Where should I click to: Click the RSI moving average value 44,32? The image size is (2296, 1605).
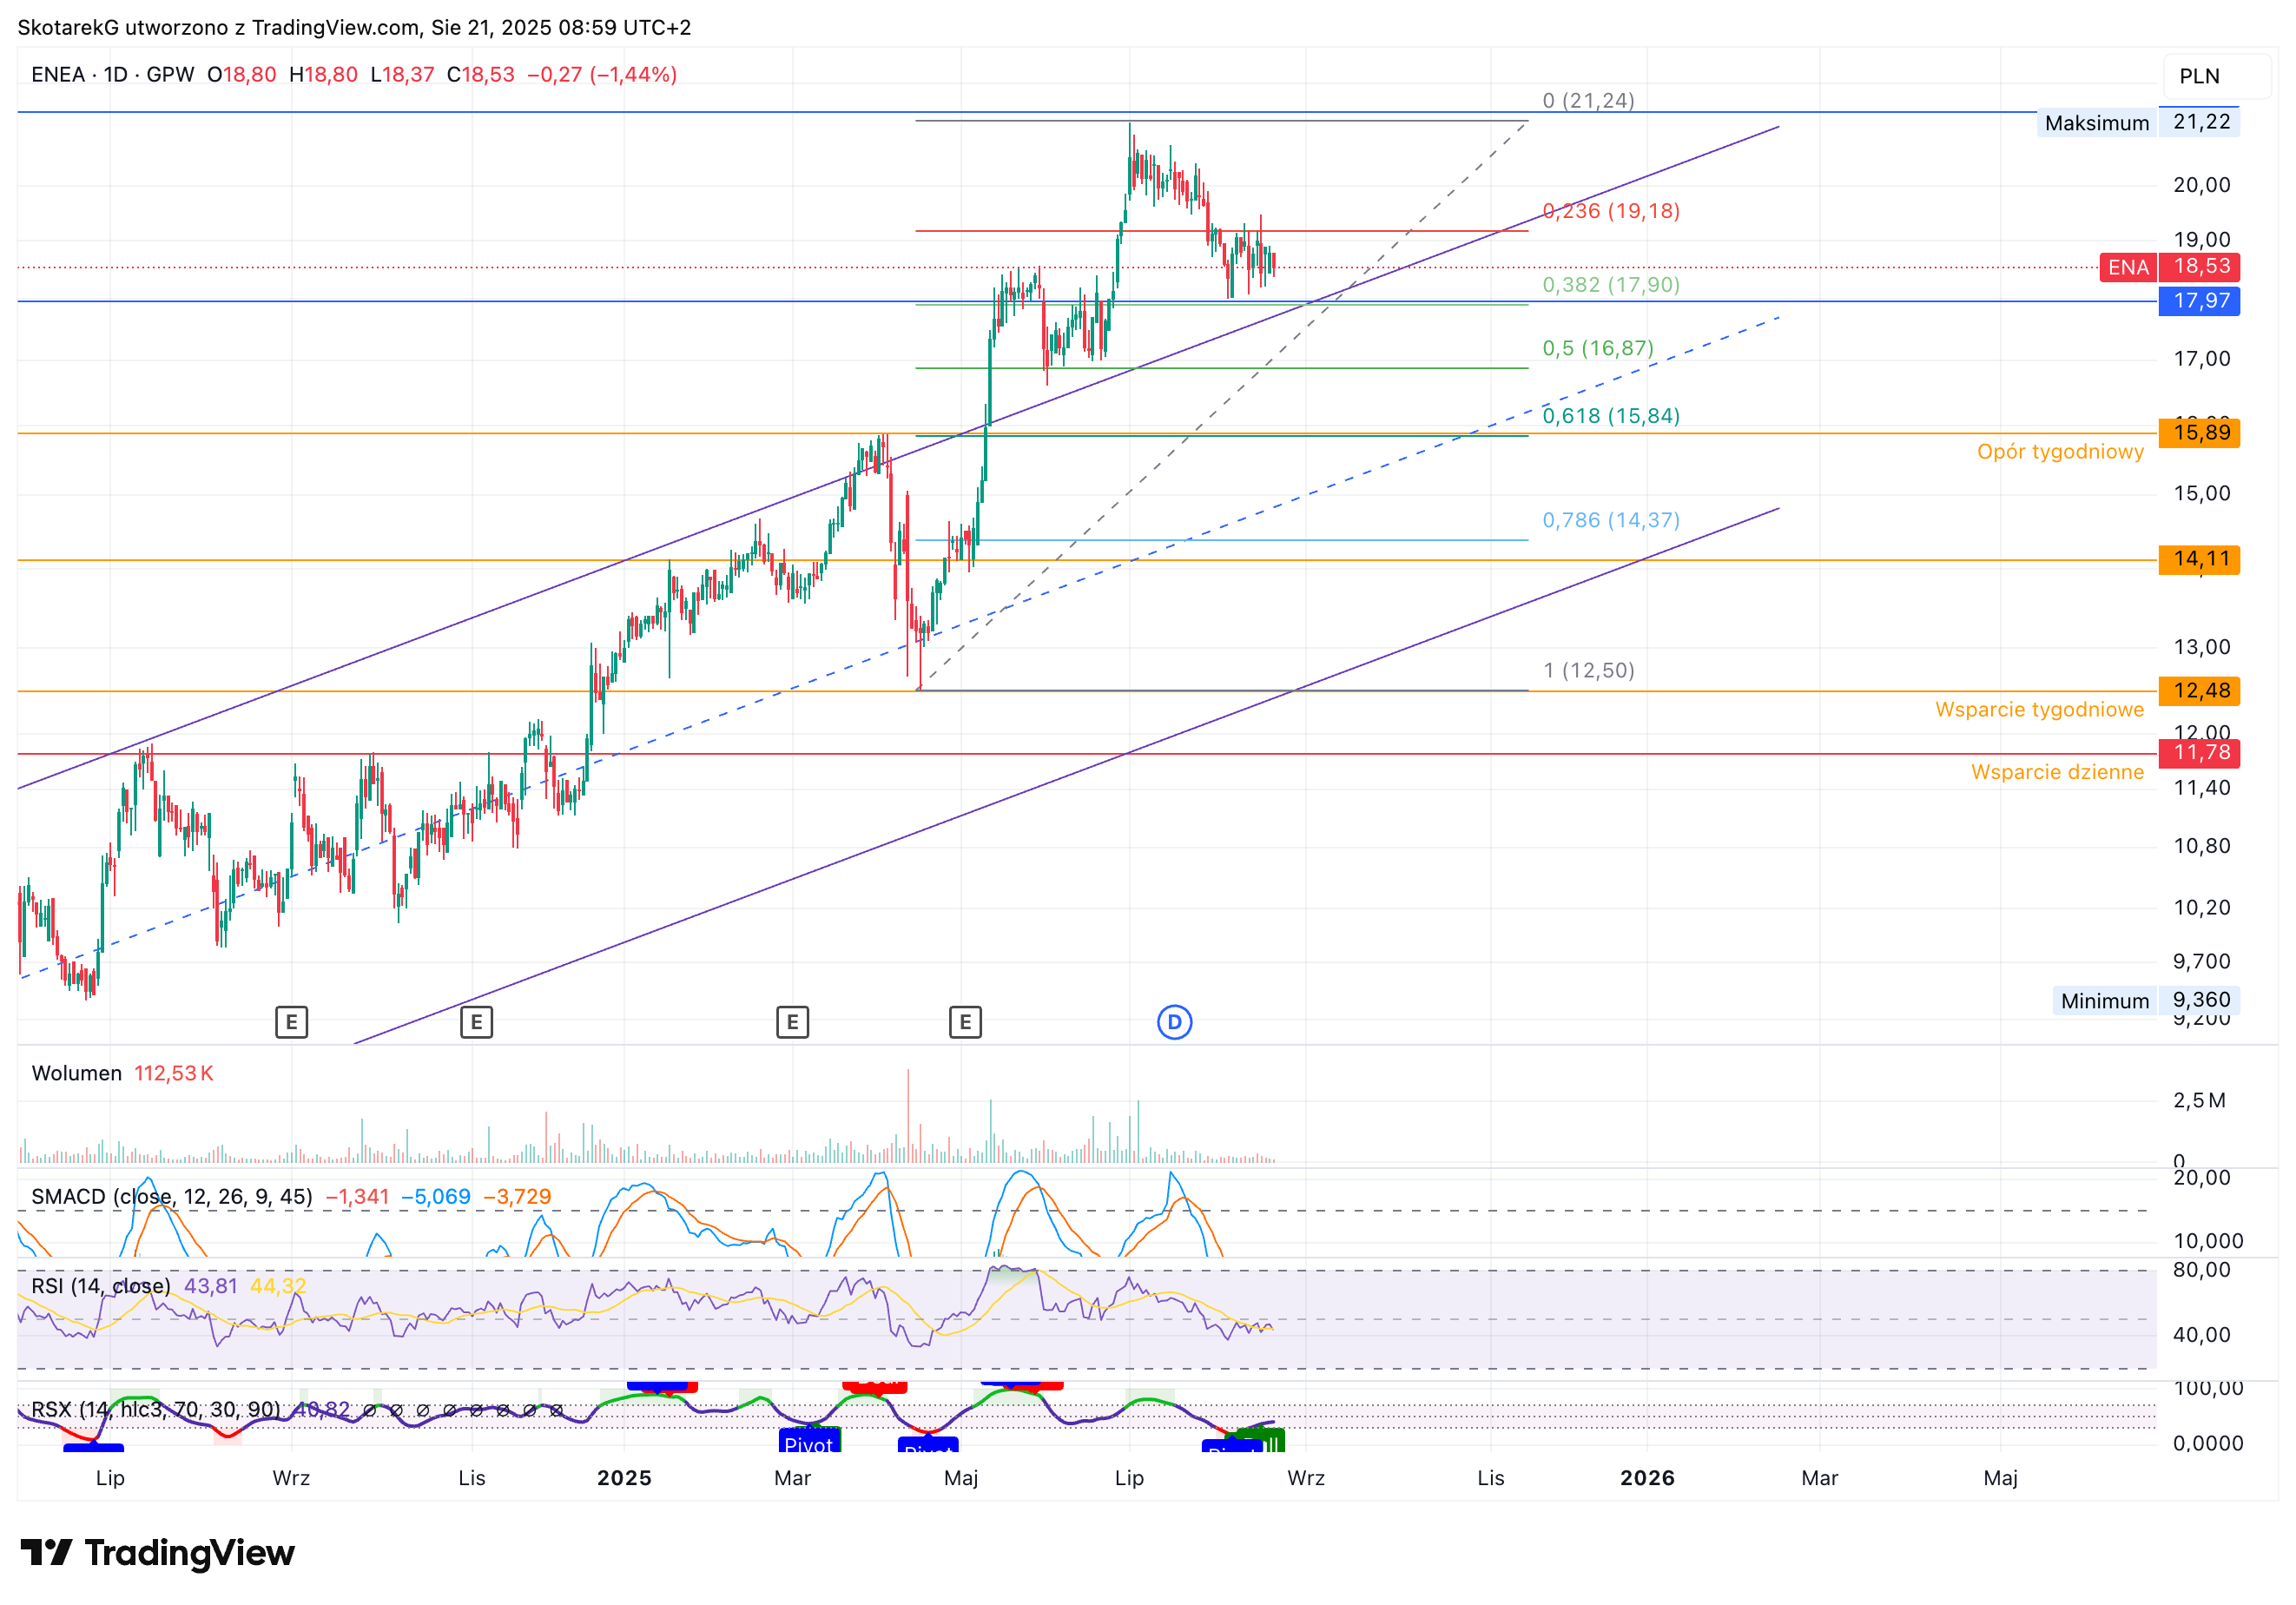278,1286
